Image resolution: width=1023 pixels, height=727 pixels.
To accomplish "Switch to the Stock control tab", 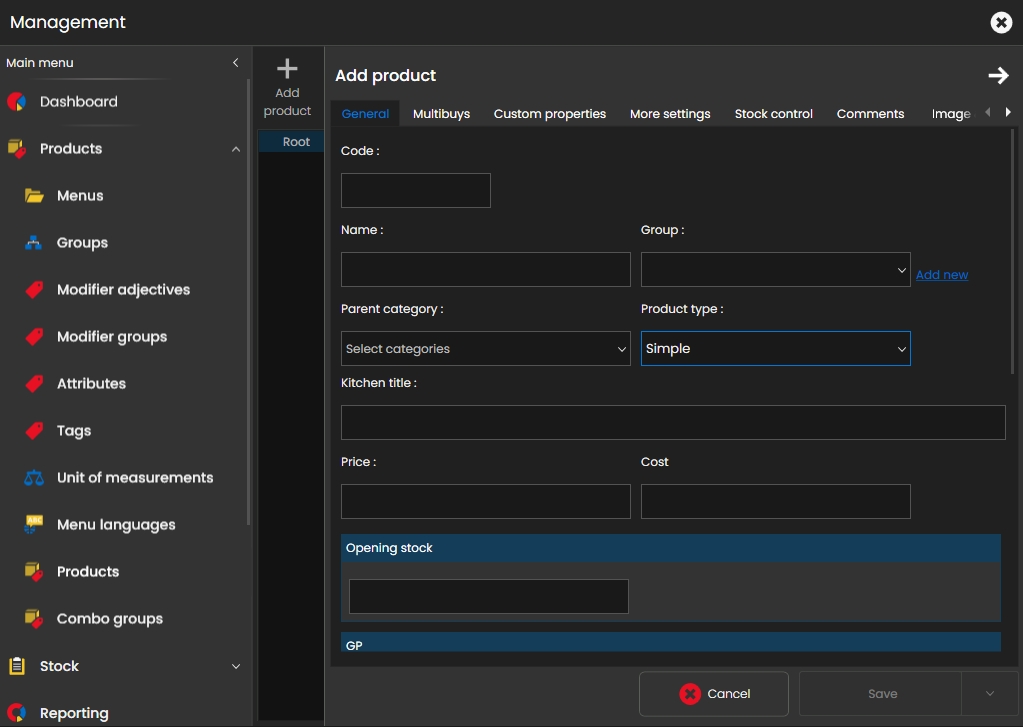I will point(773,114).
